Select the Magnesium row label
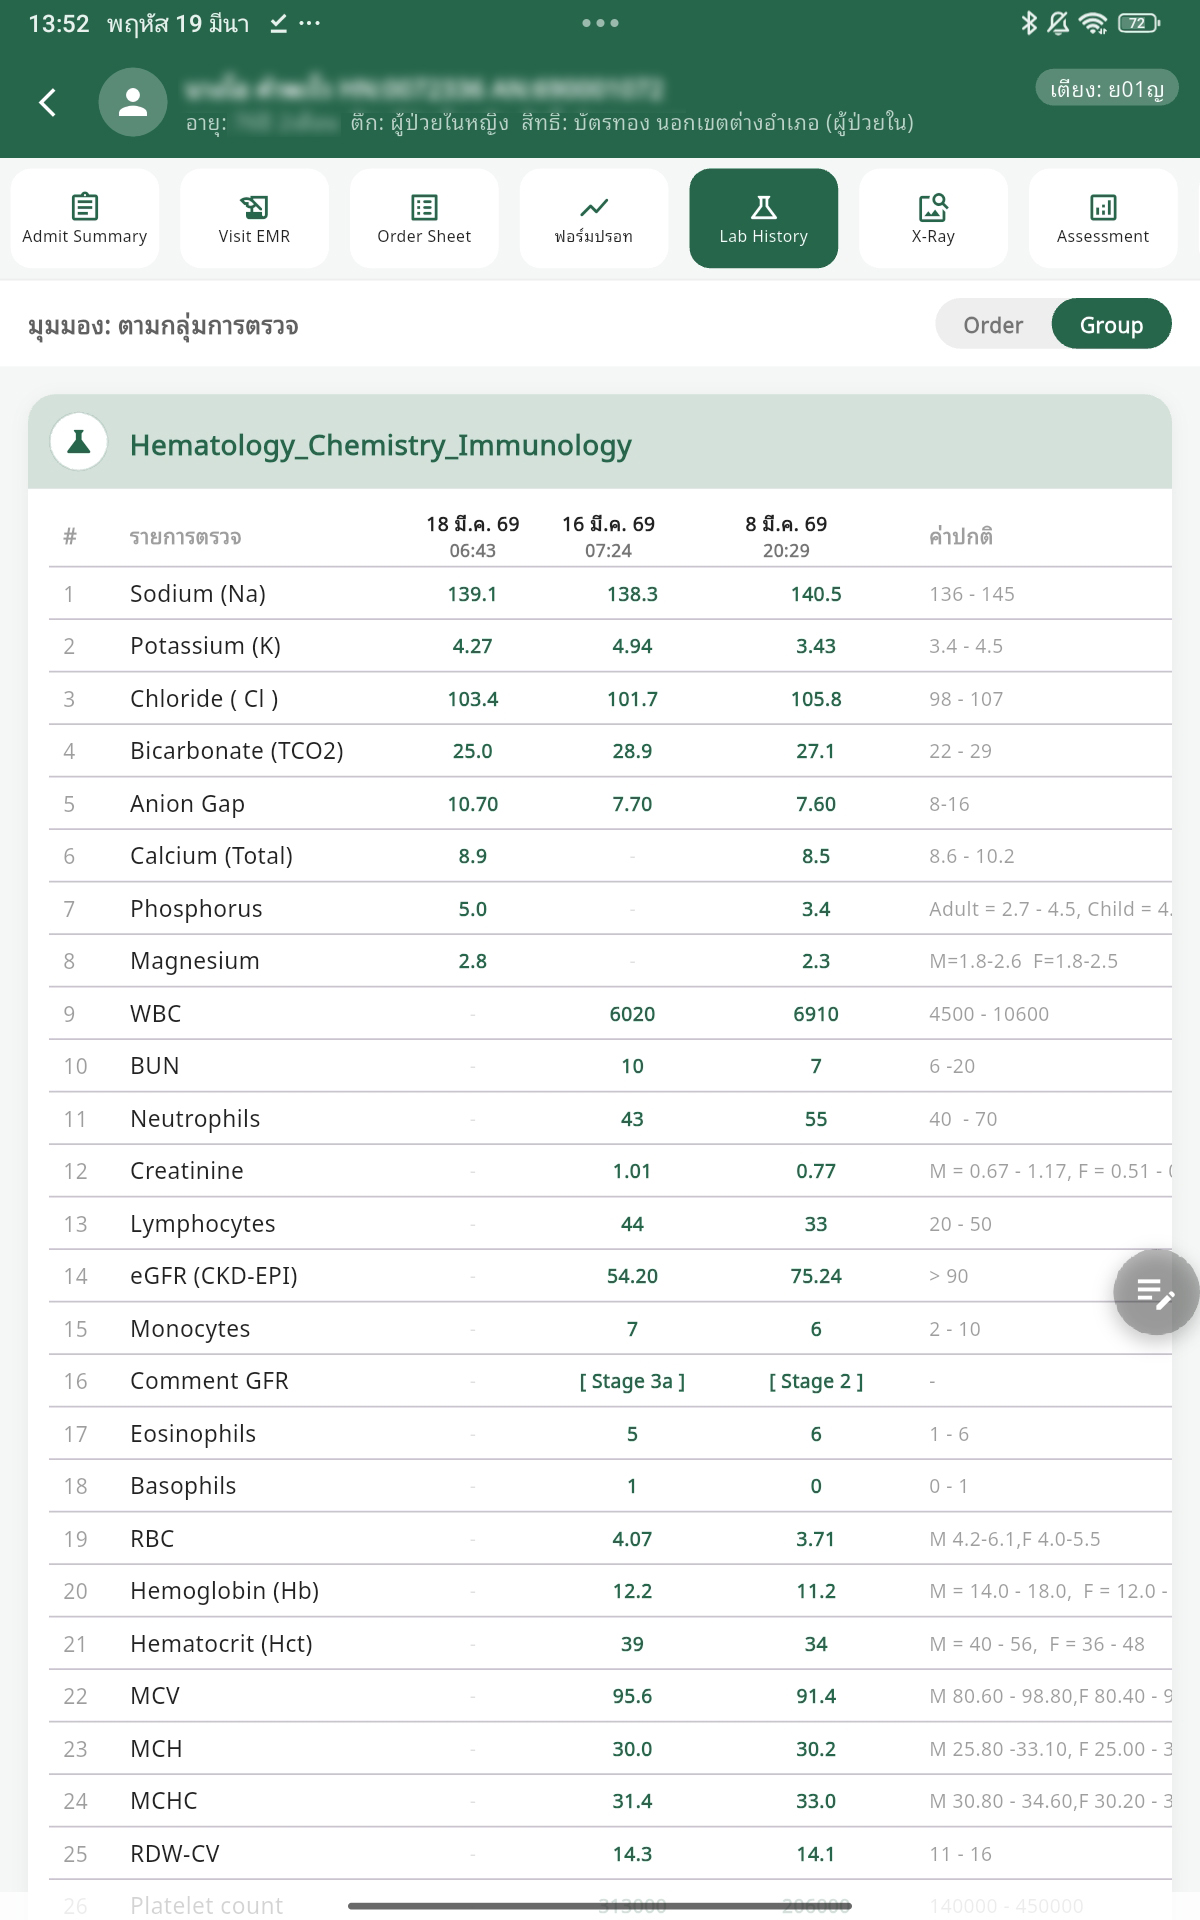Image resolution: width=1200 pixels, height=1920 pixels. coord(195,961)
